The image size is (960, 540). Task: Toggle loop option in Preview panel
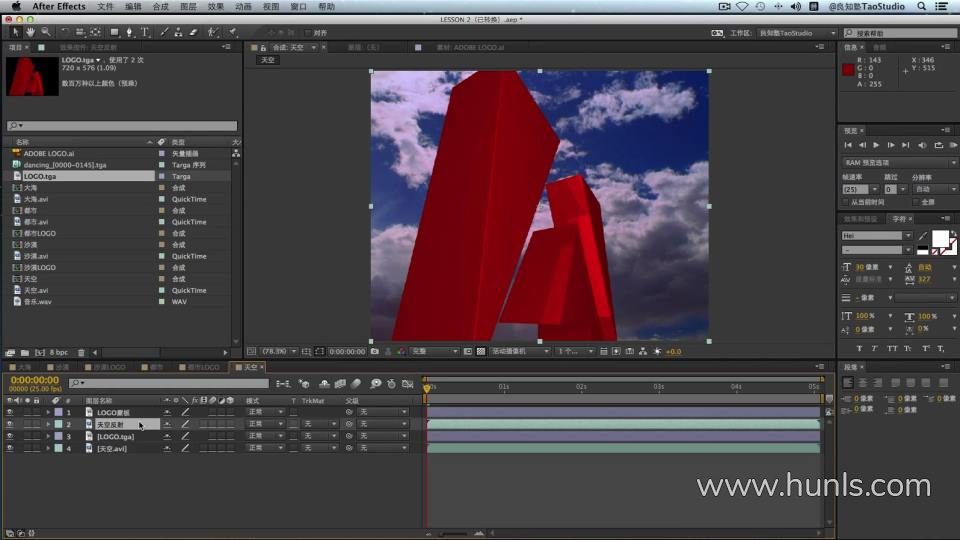pos(938,145)
